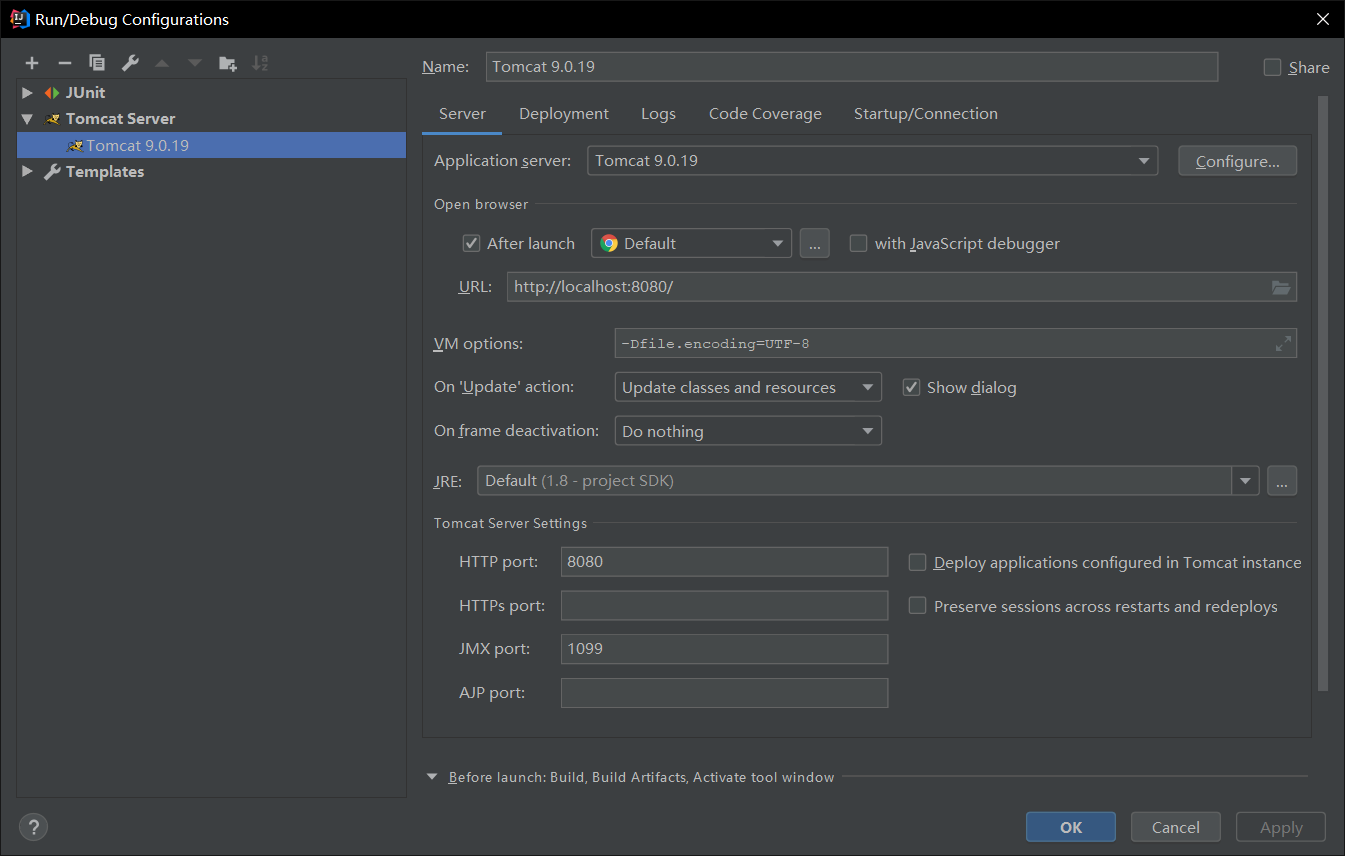Image resolution: width=1345 pixels, height=856 pixels.
Task: Click the IntelliJ icon in title bar
Action: [x=19, y=19]
